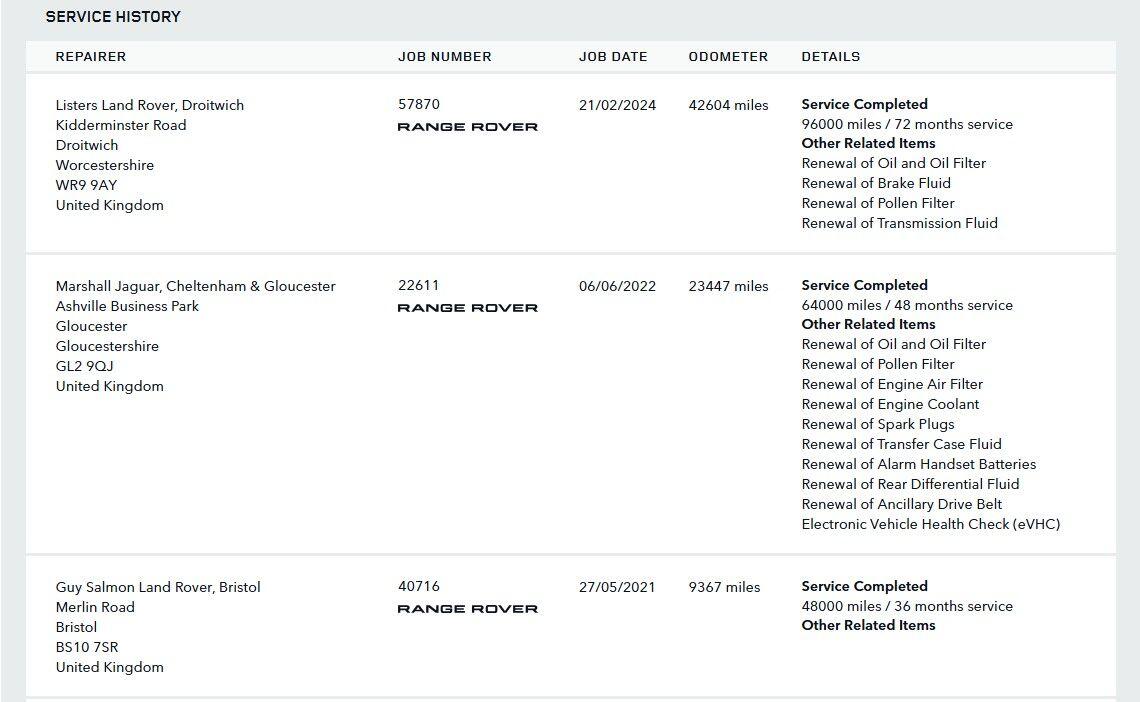Click the Range Rover logo under job 22611
Image resolution: width=1140 pixels, height=702 pixels.
[x=467, y=308]
